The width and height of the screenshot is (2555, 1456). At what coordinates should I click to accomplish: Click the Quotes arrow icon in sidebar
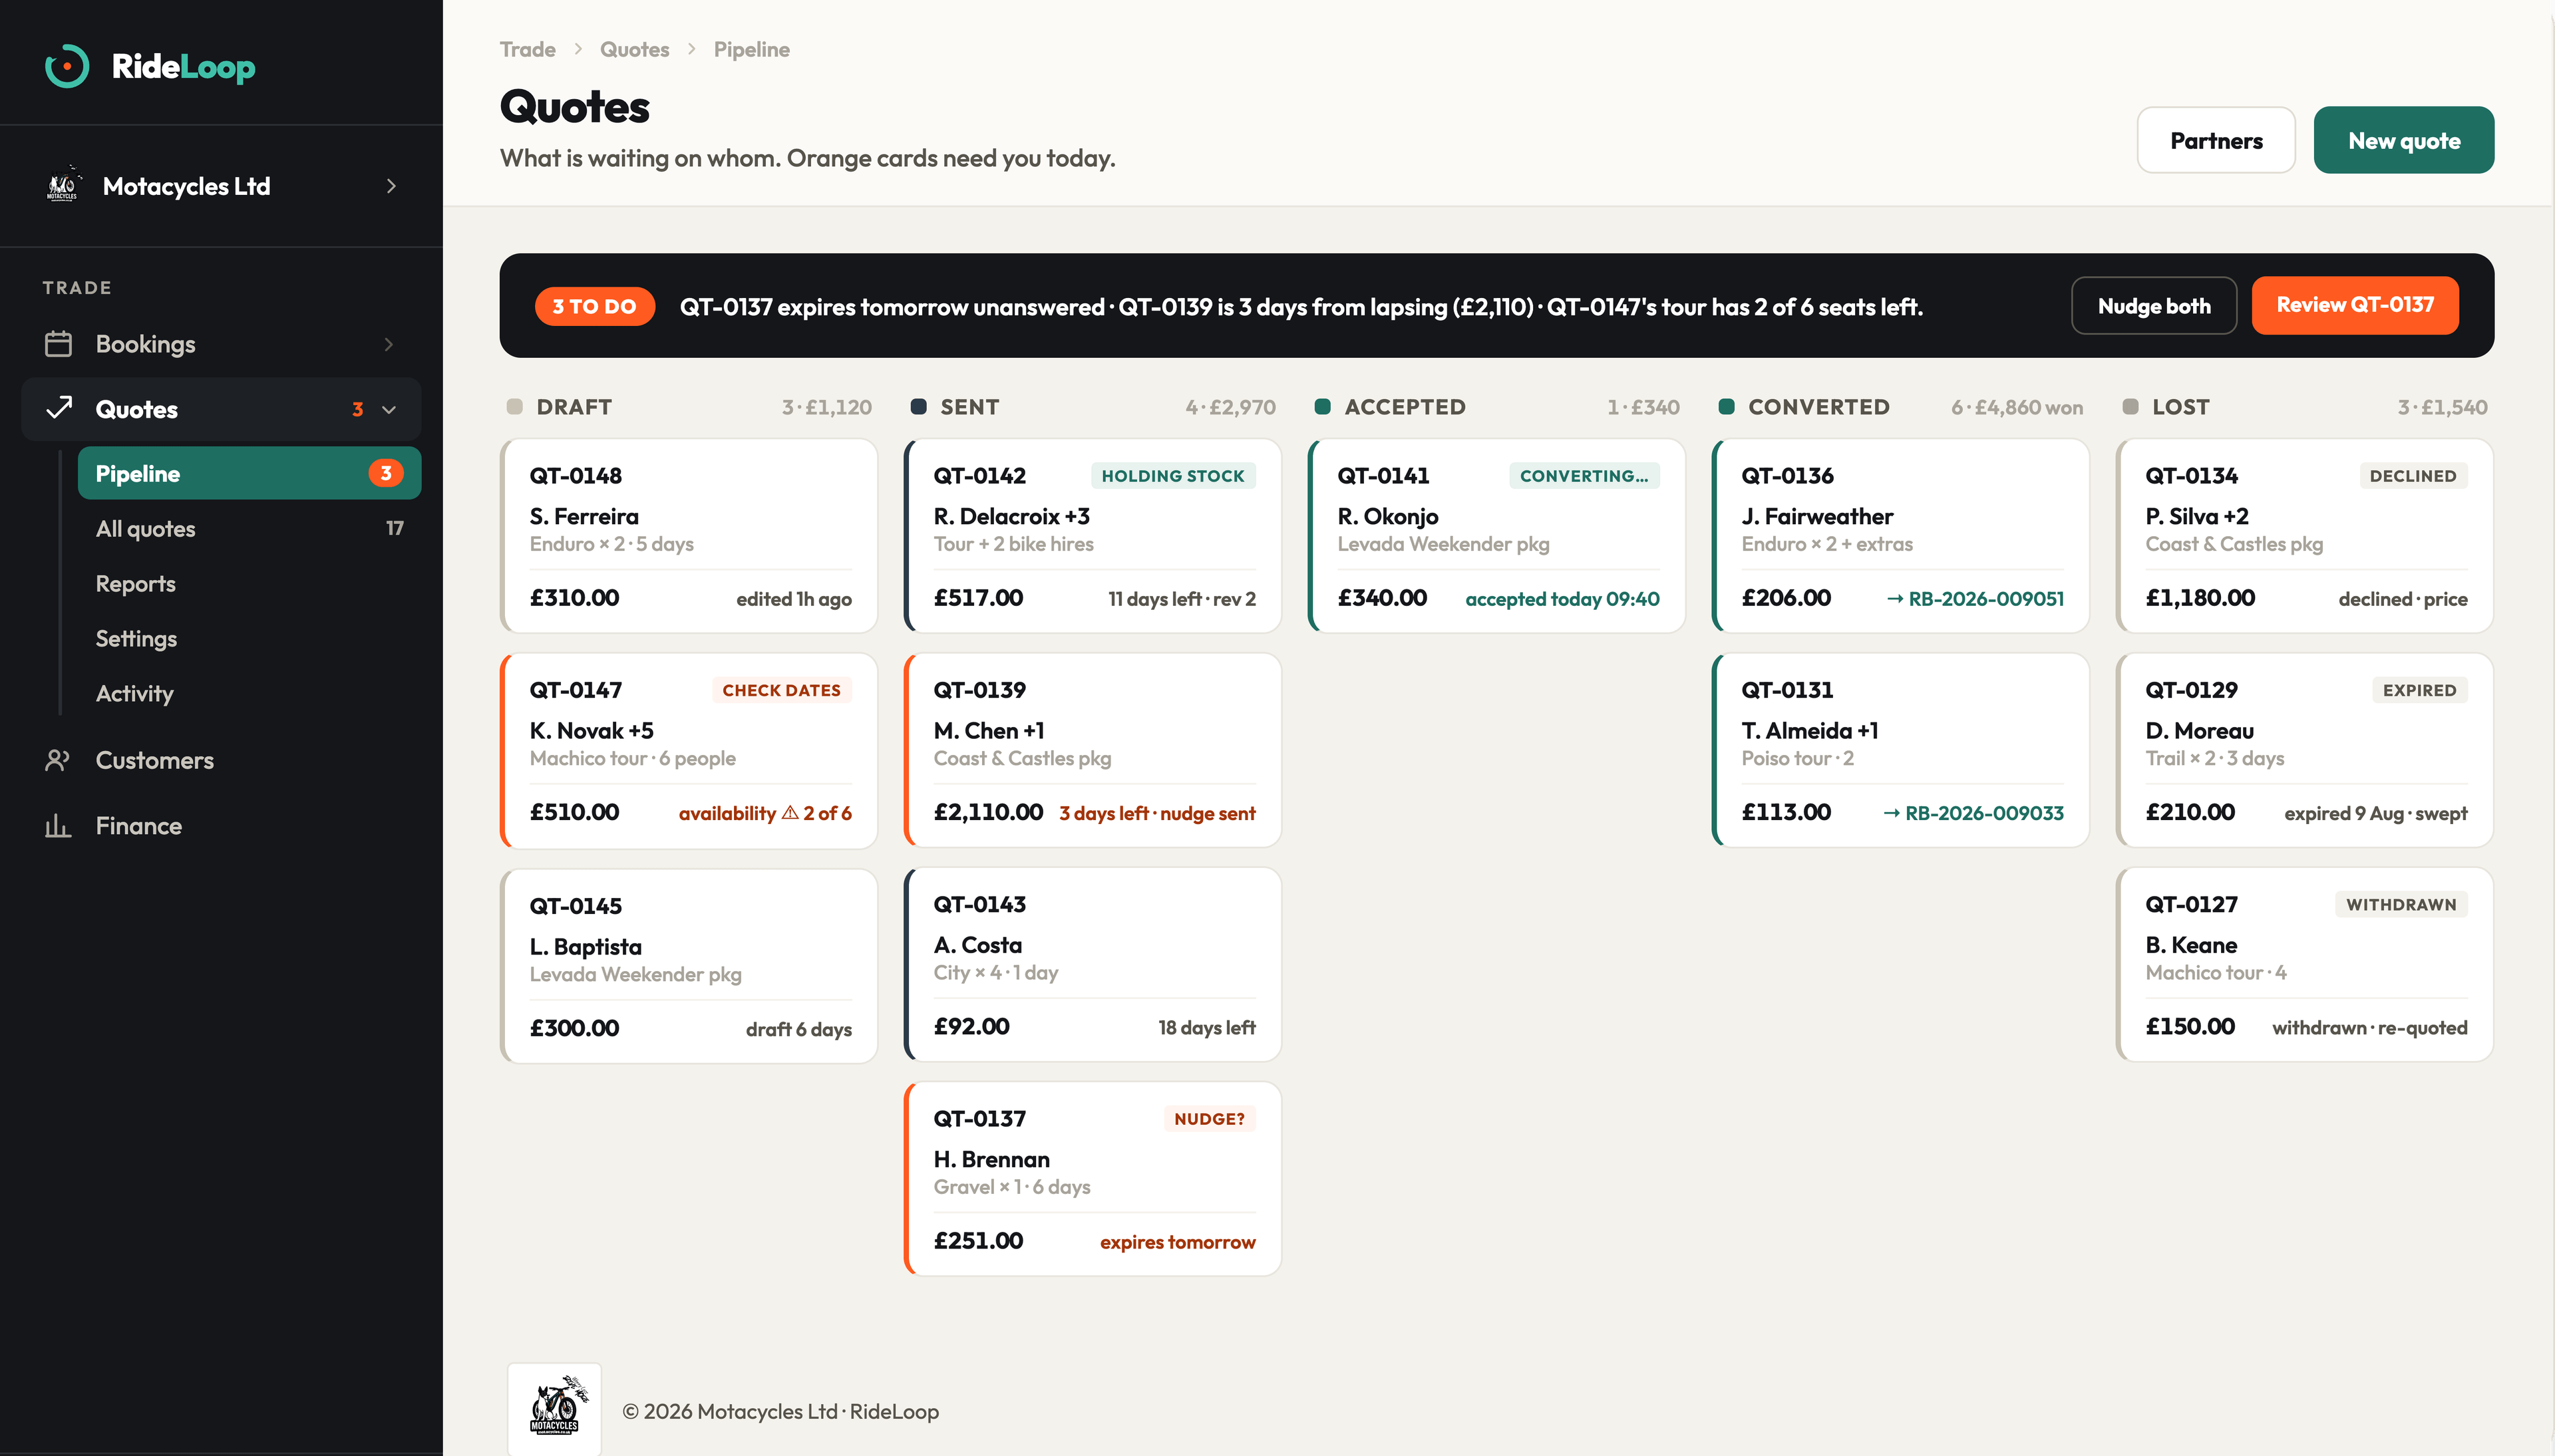(x=58, y=409)
